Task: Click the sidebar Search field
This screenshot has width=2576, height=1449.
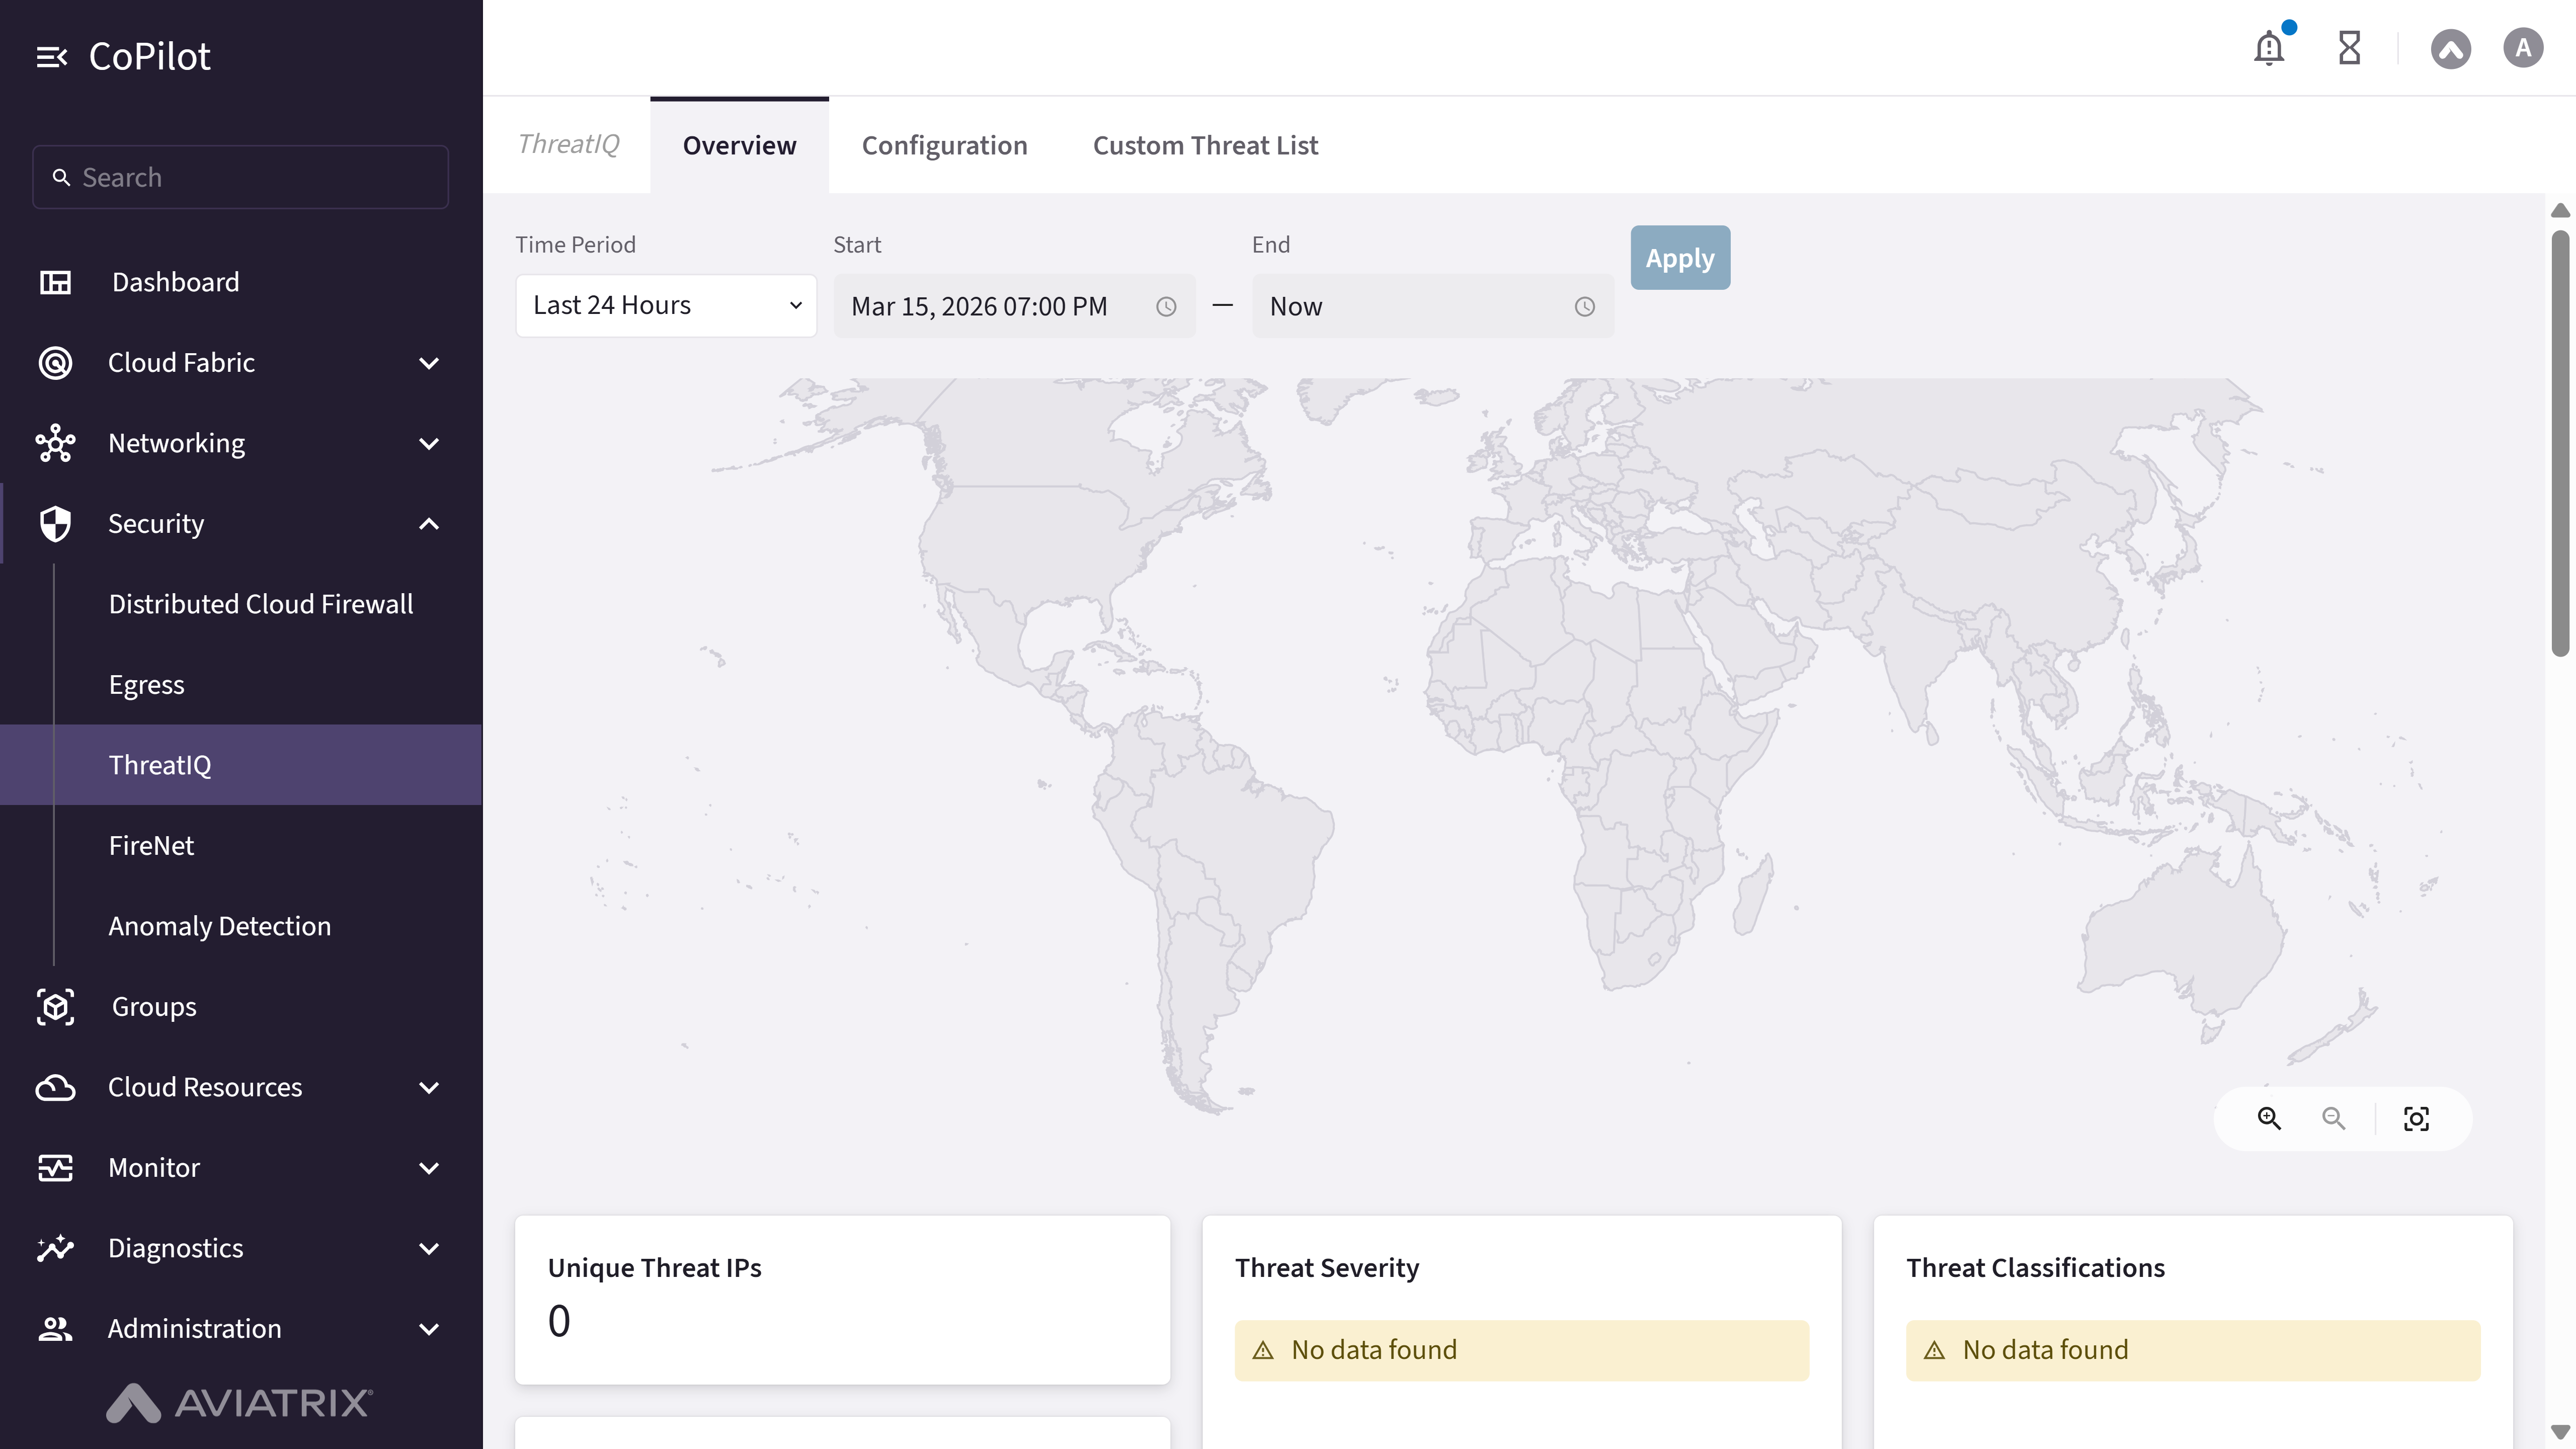Action: [x=240, y=177]
